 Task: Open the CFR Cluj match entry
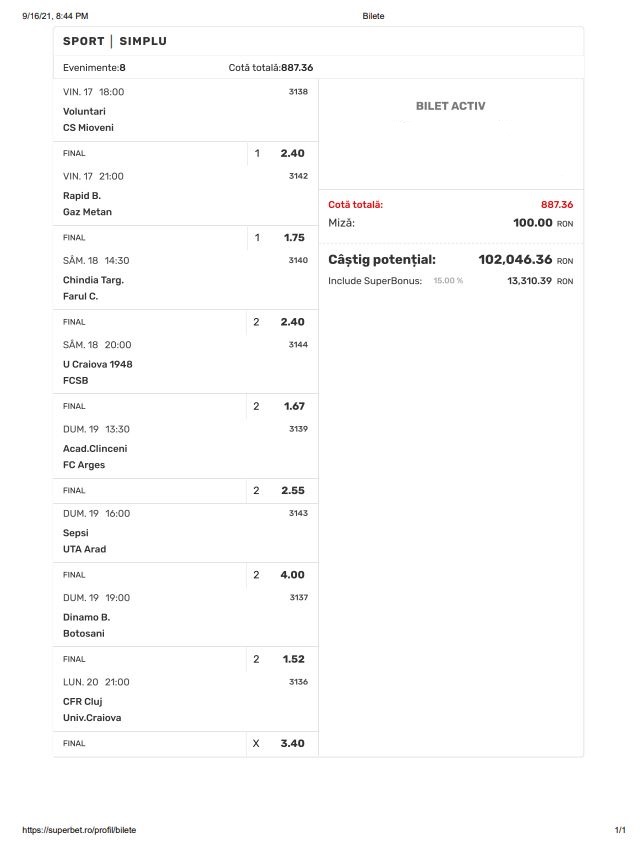click(x=83, y=701)
